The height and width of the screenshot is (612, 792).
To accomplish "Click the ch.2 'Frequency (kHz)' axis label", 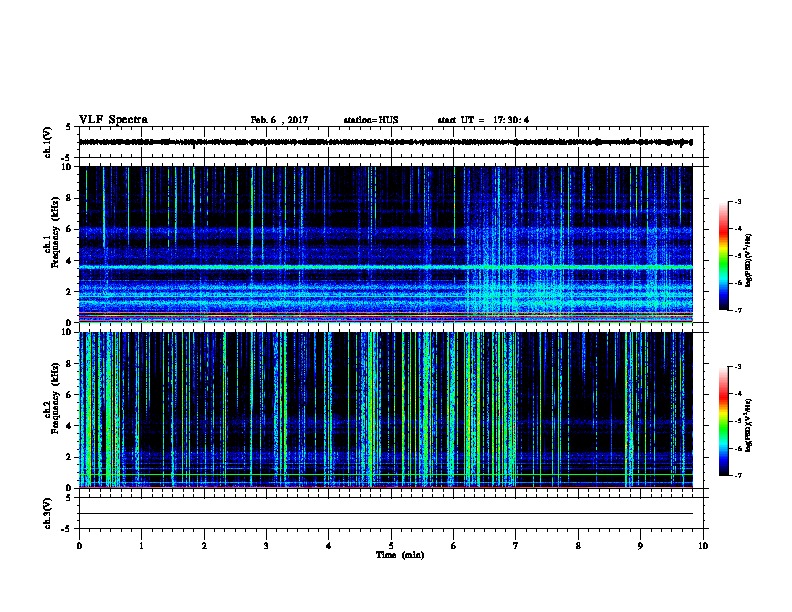I will (54, 398).
